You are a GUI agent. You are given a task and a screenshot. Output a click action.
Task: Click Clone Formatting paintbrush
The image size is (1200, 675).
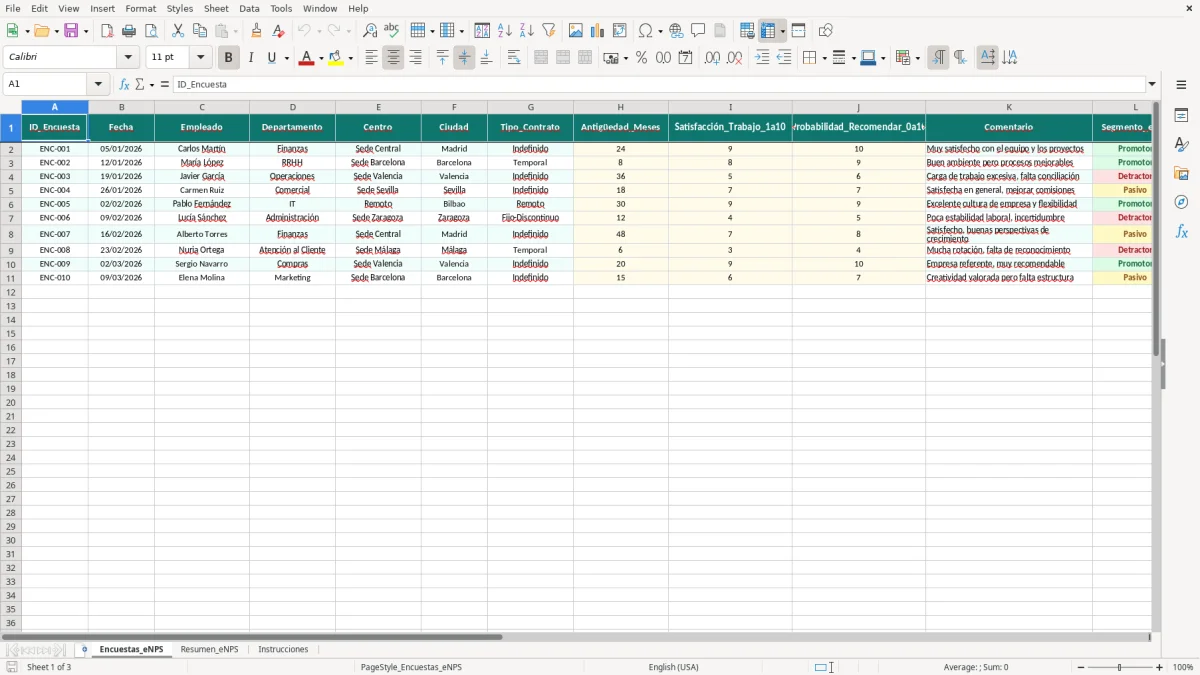pos(257,31)
